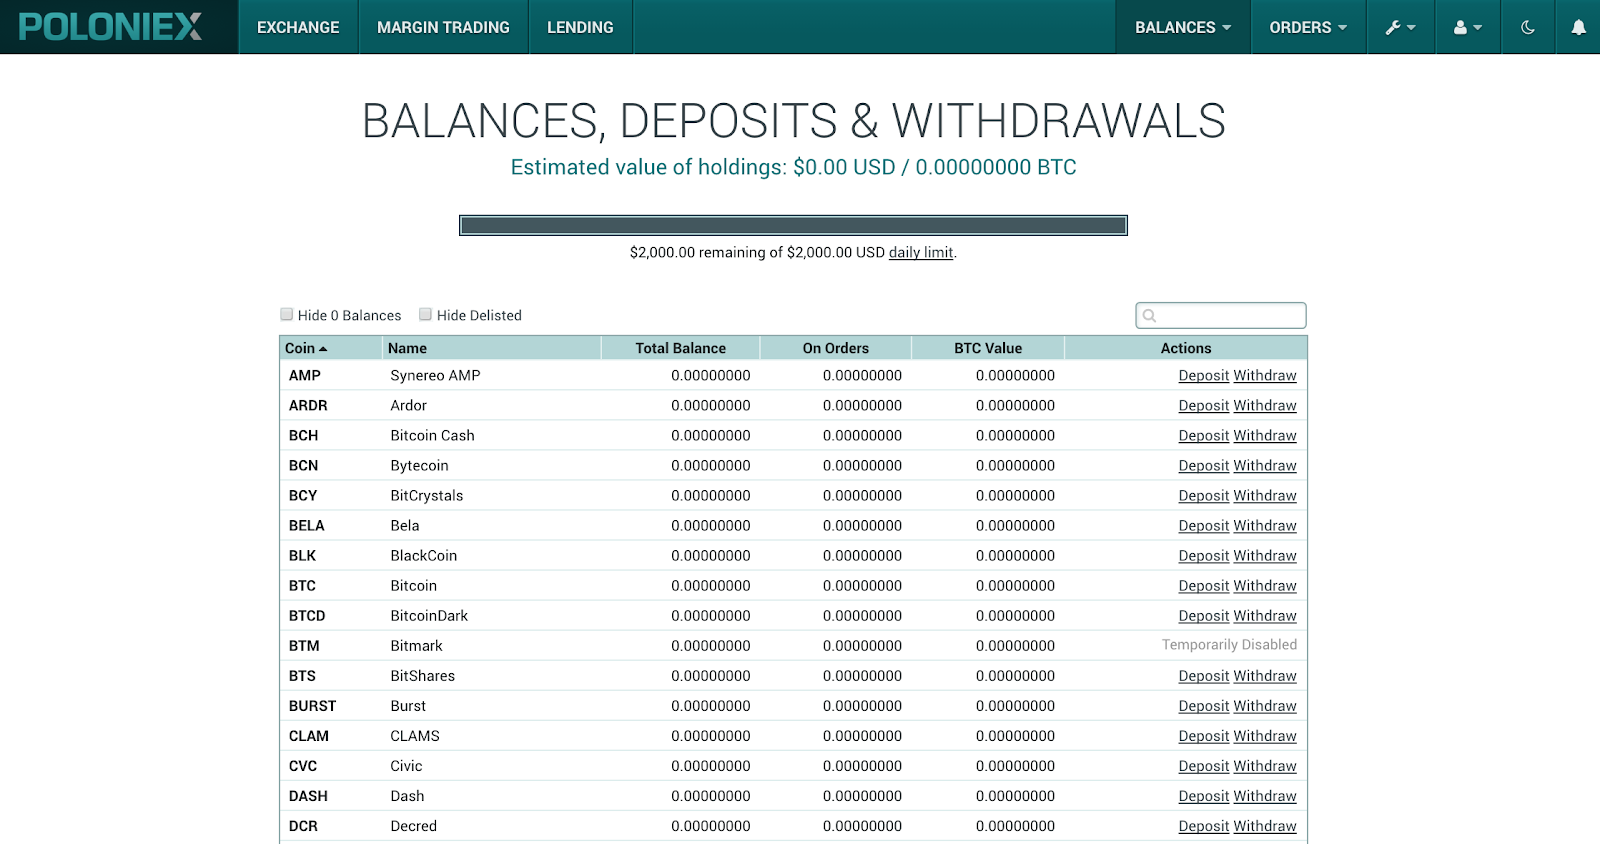Open the daily limit link
The width and height of the screenshot is (1600, 844).
click(x=921, y=252)
